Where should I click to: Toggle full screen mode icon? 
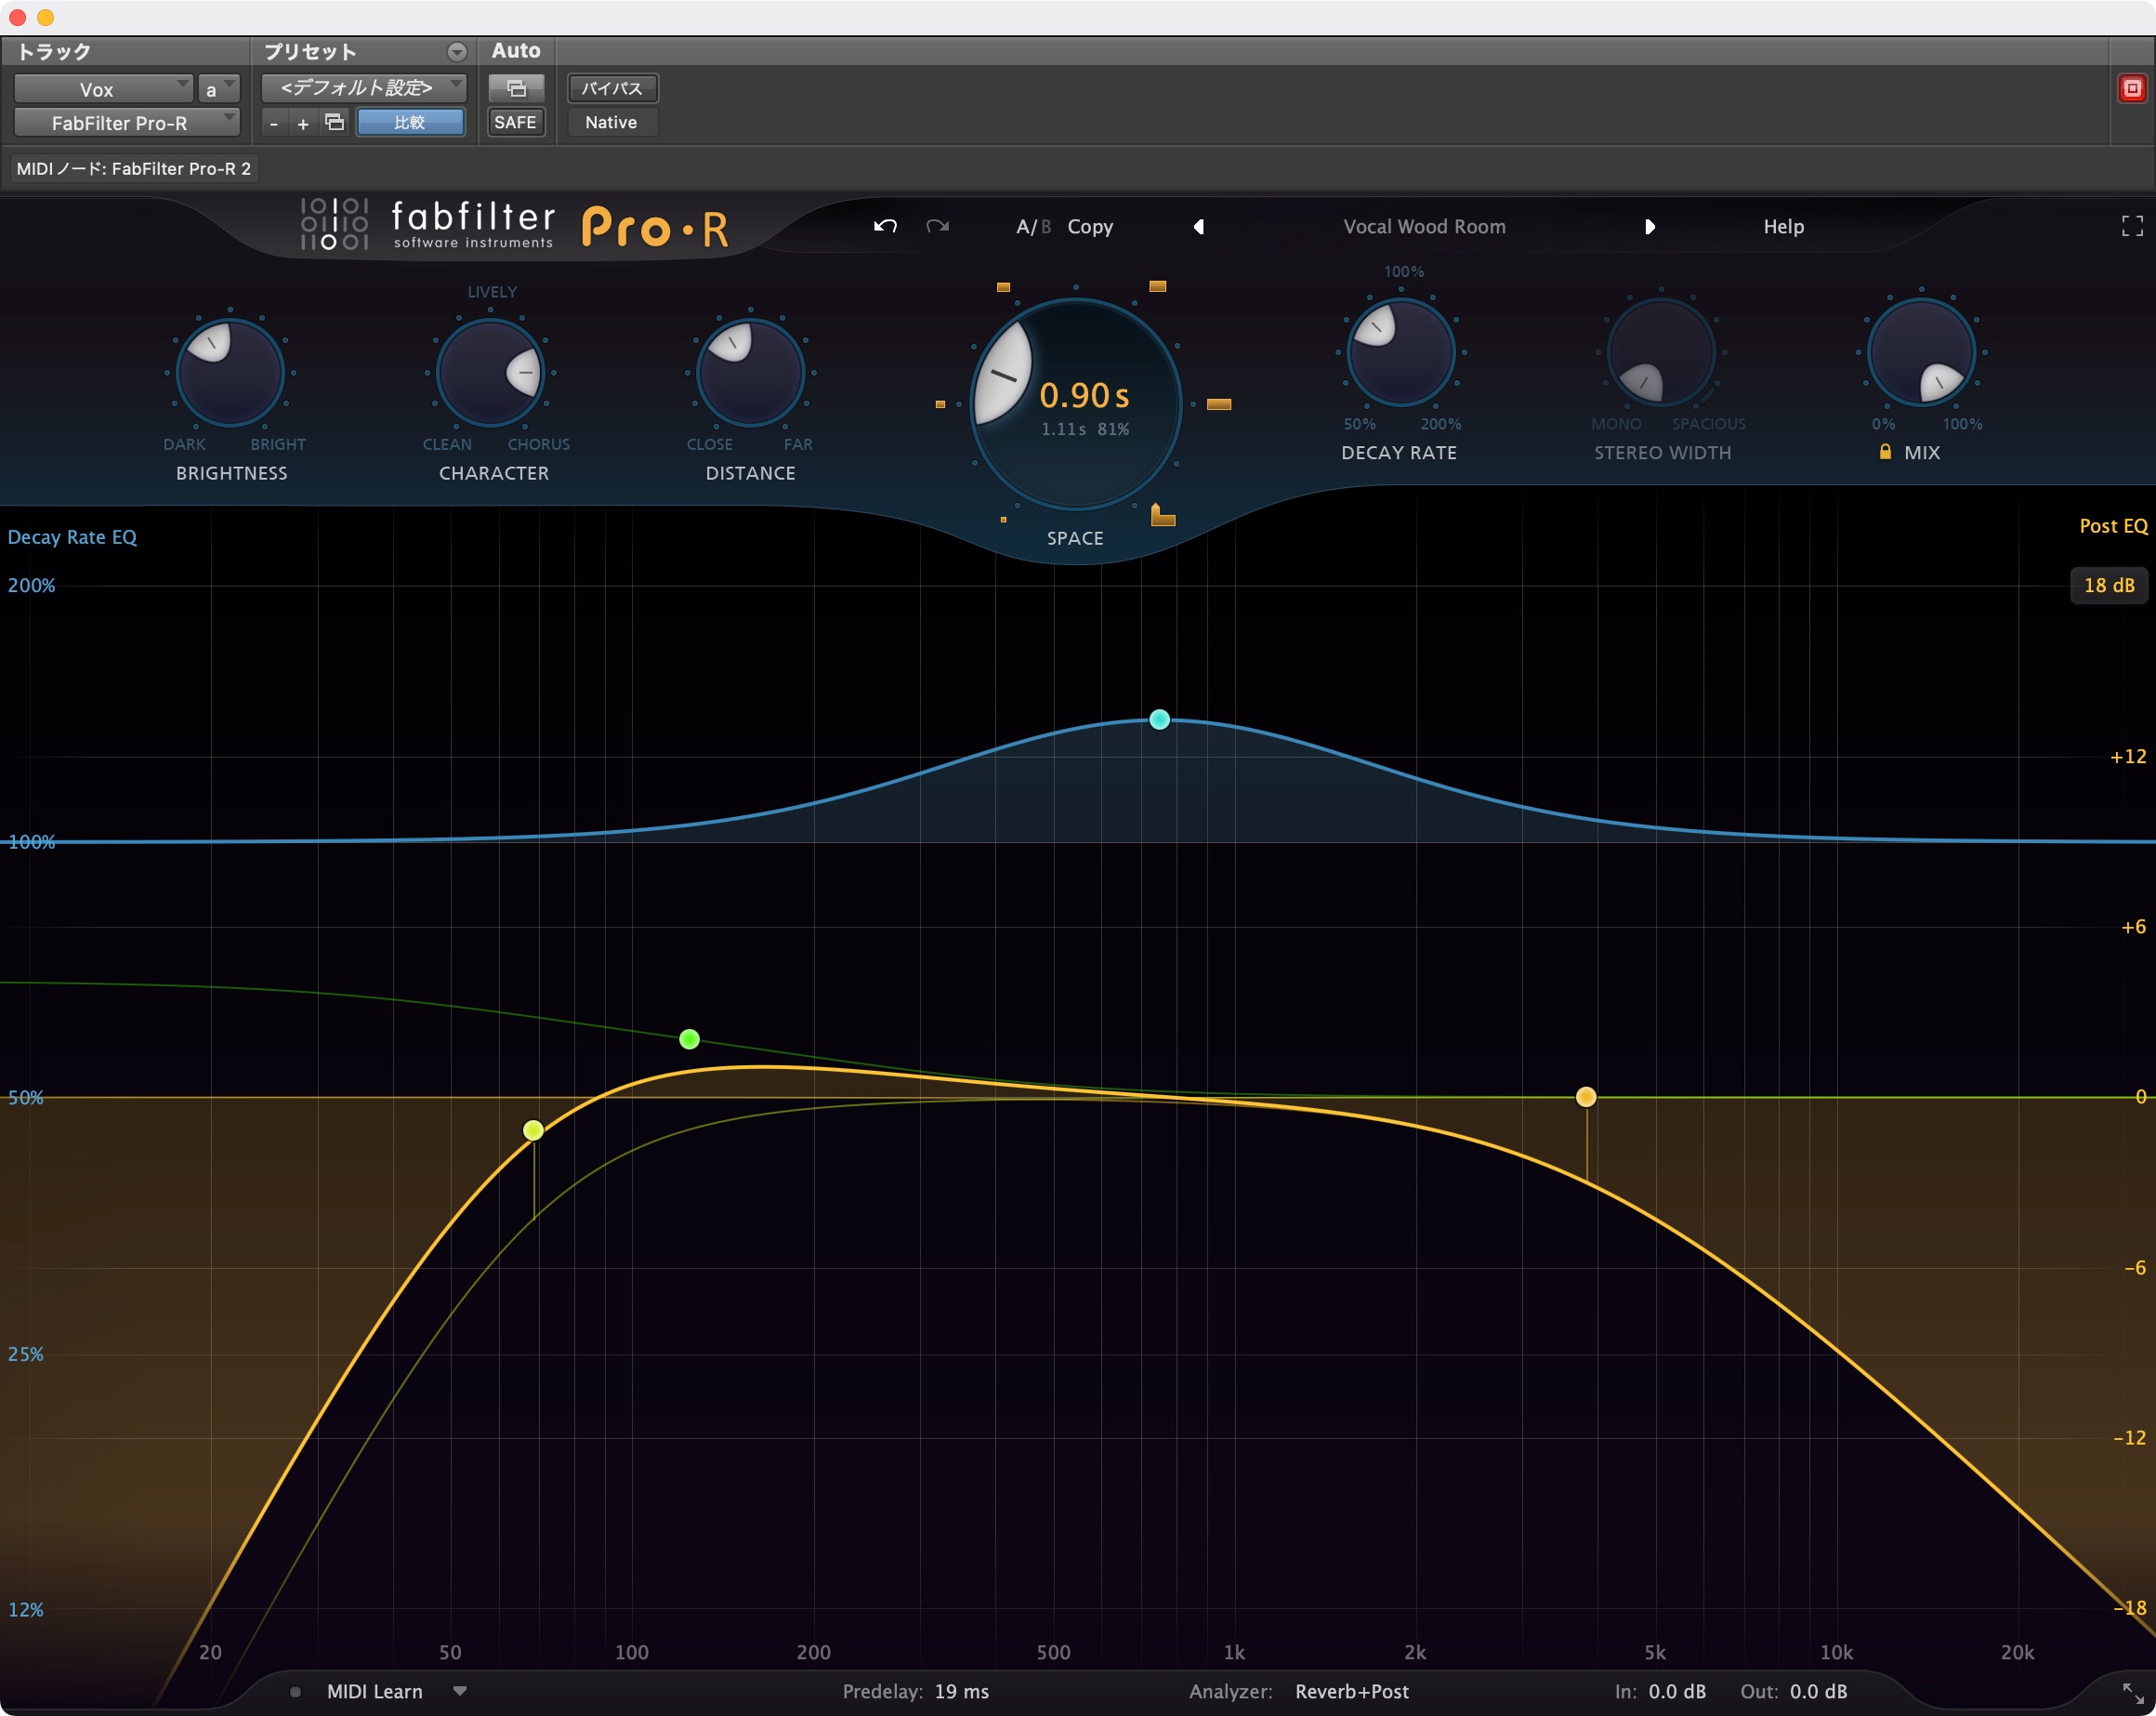coord(2132,227)
